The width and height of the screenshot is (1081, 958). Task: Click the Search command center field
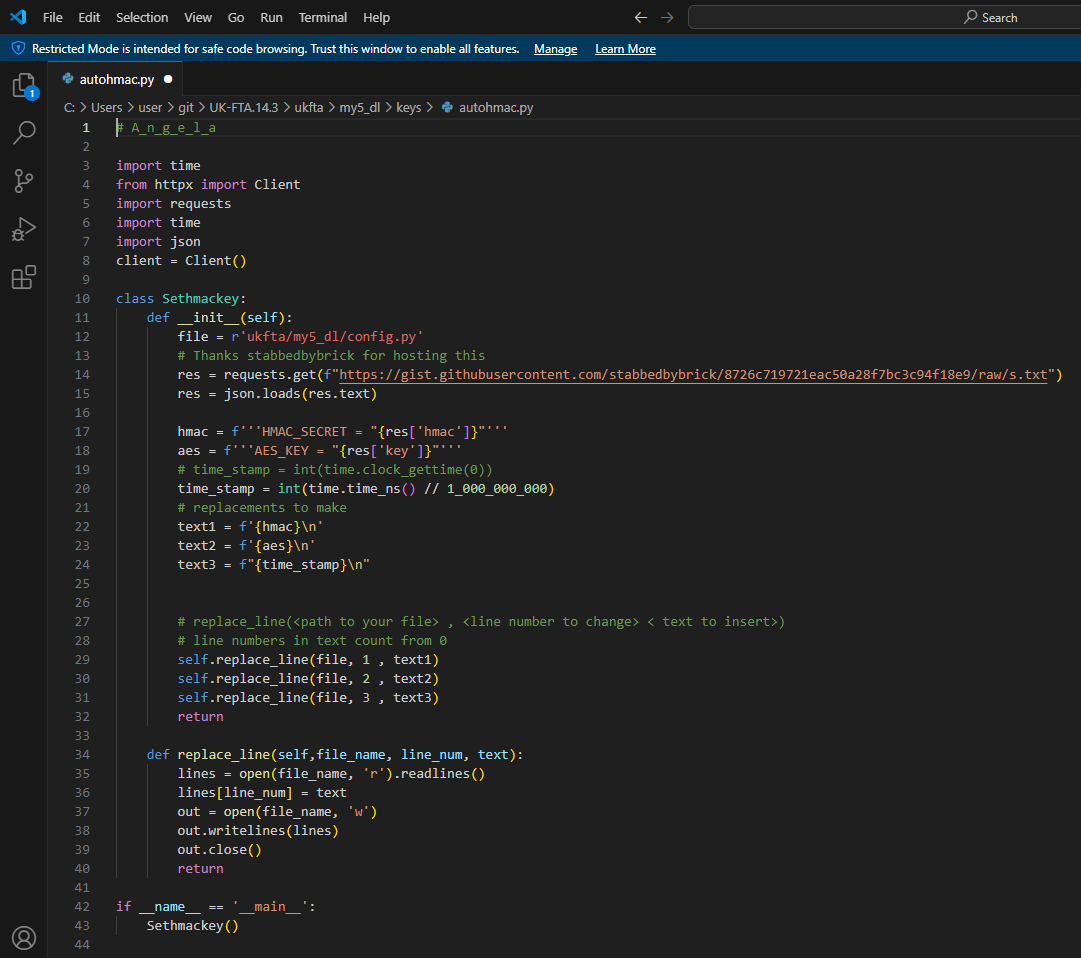pyautogui.click(x=884, y=17)
